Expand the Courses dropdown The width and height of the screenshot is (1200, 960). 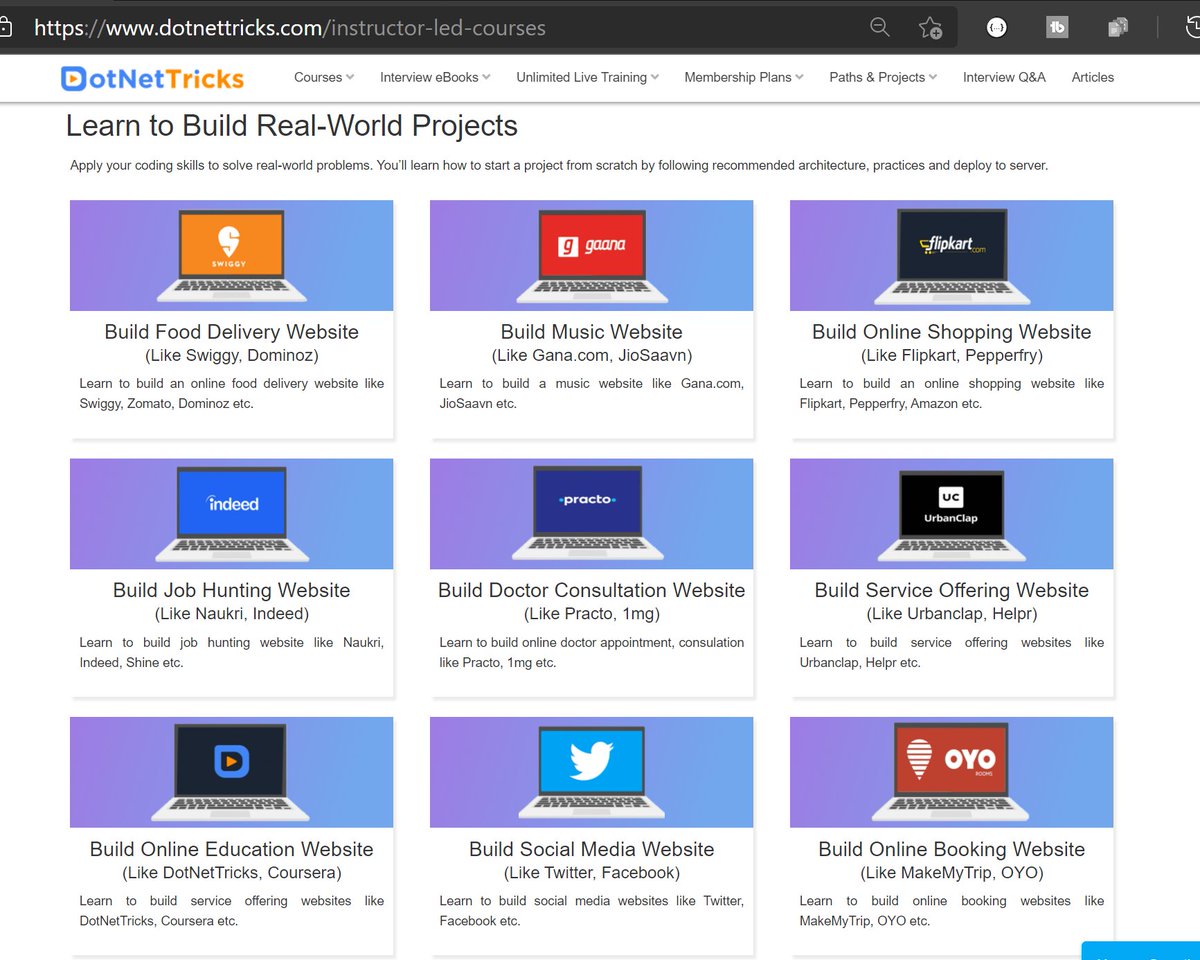click(322, 77)
